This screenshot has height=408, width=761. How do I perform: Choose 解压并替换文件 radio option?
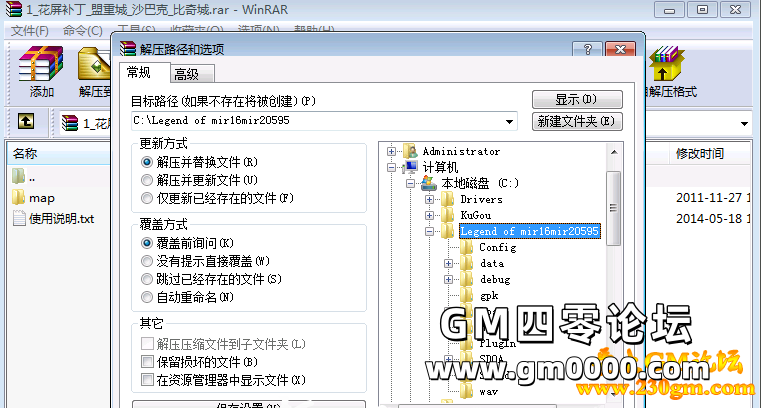coord(147,162)
